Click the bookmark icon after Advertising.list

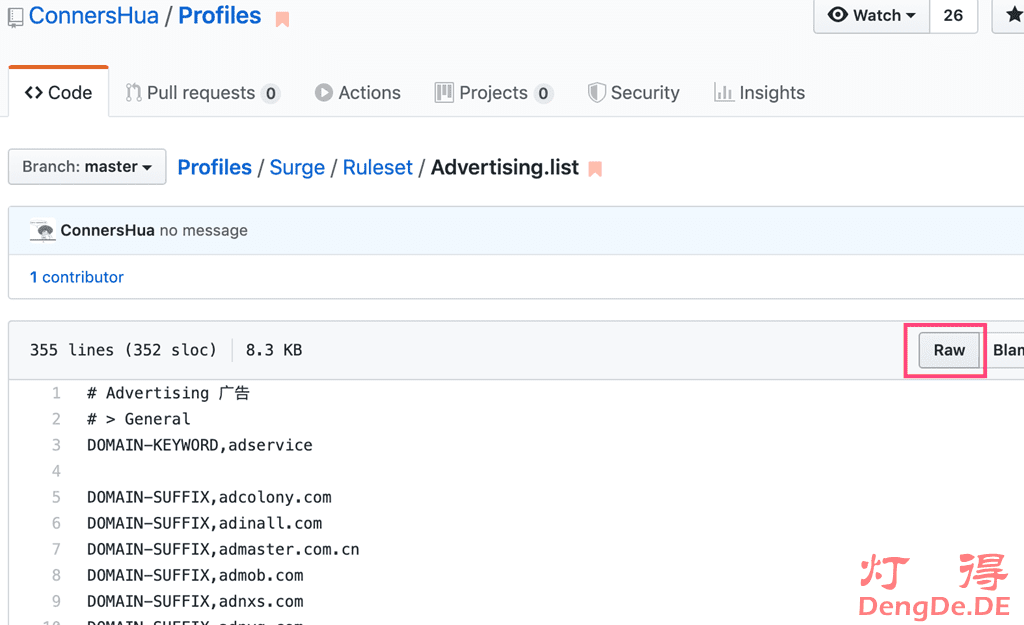point(595,169)
